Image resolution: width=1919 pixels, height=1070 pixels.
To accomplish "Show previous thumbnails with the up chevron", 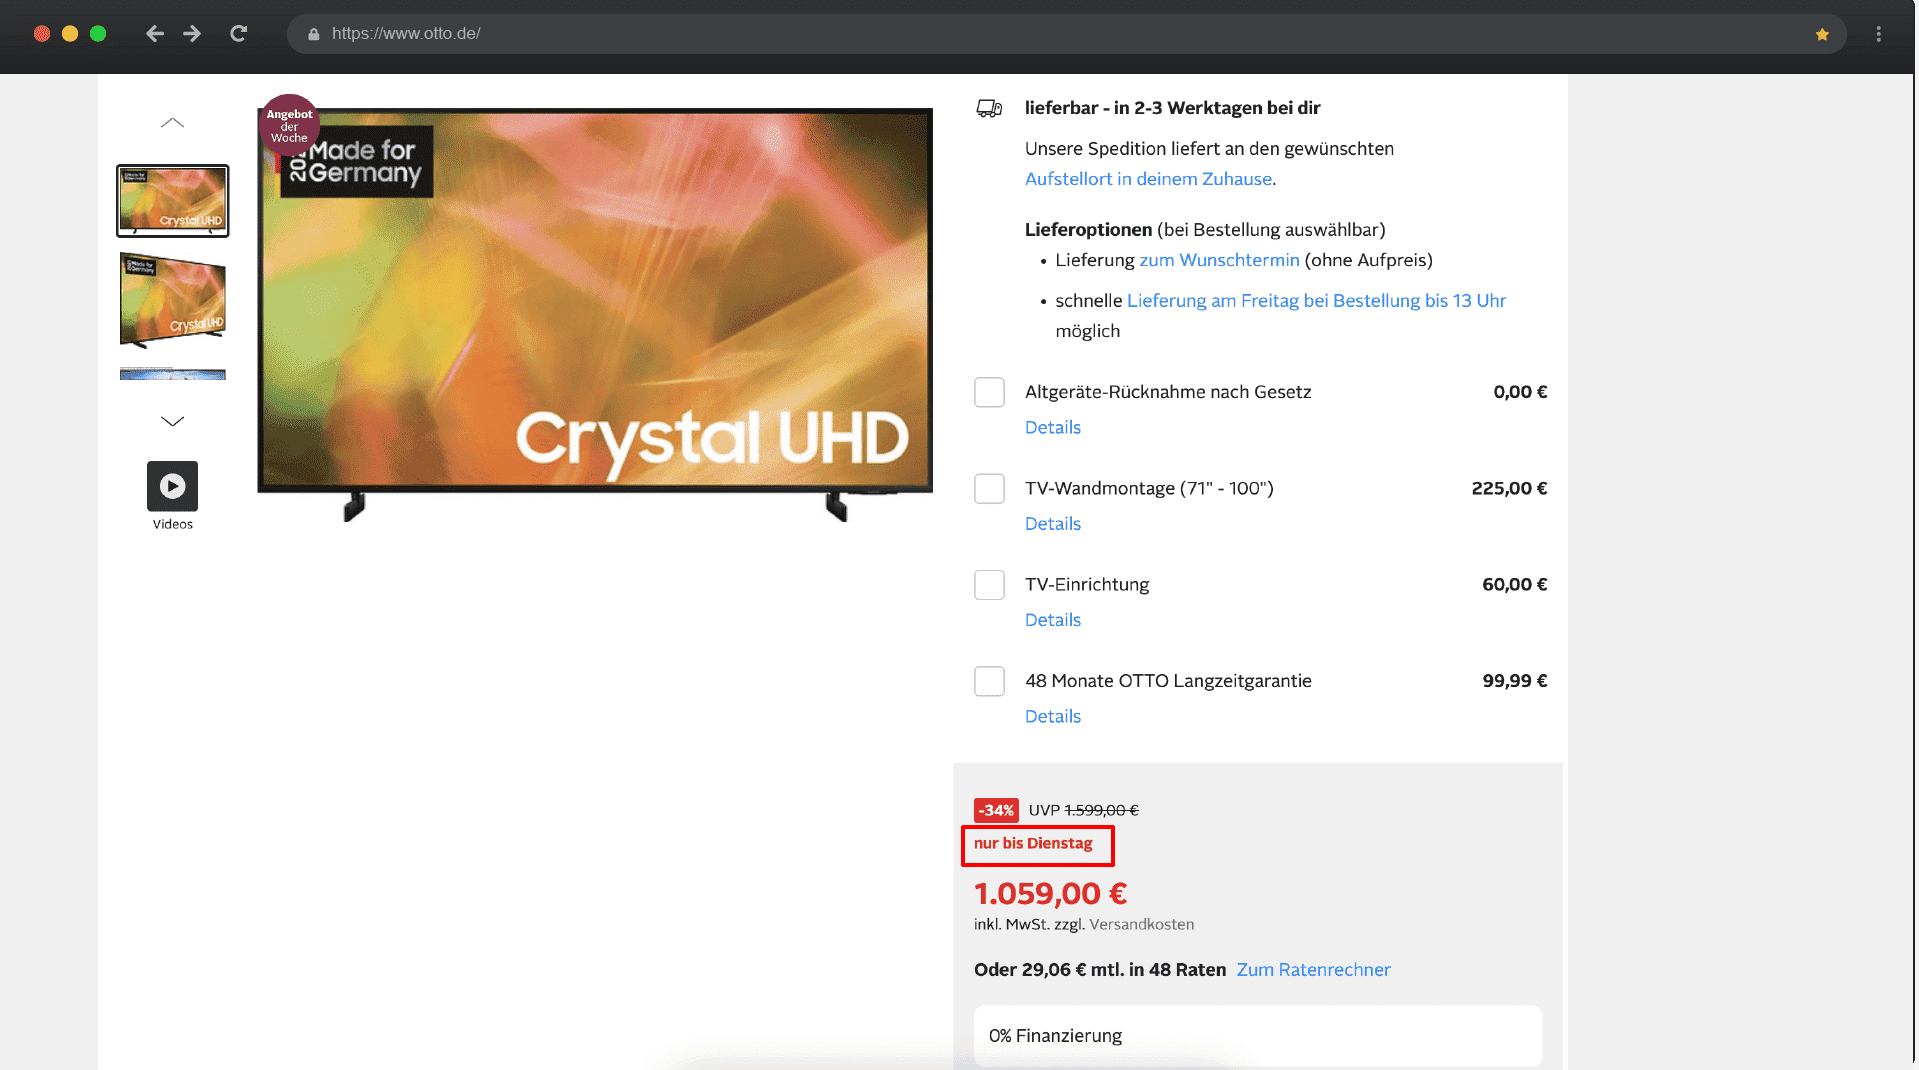I will (x=172, y=123).
